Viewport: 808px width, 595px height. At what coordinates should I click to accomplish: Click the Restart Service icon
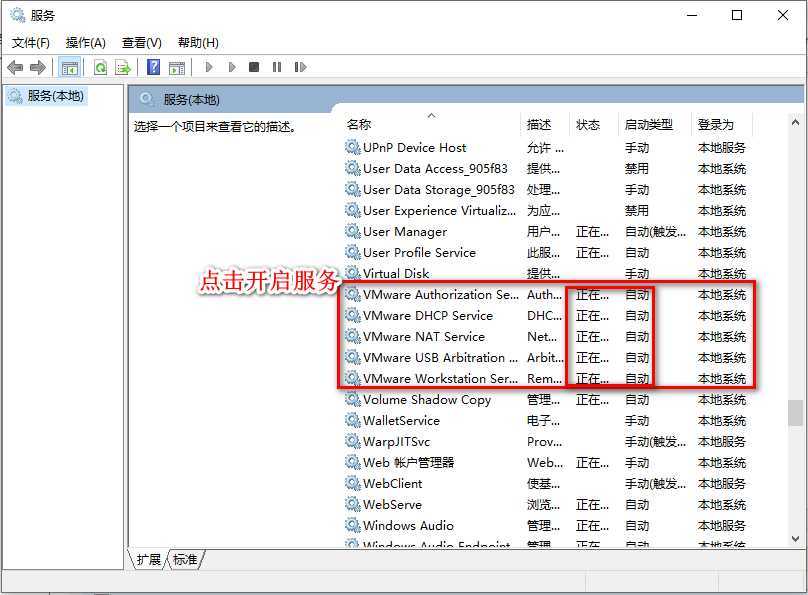coord(300,67)
